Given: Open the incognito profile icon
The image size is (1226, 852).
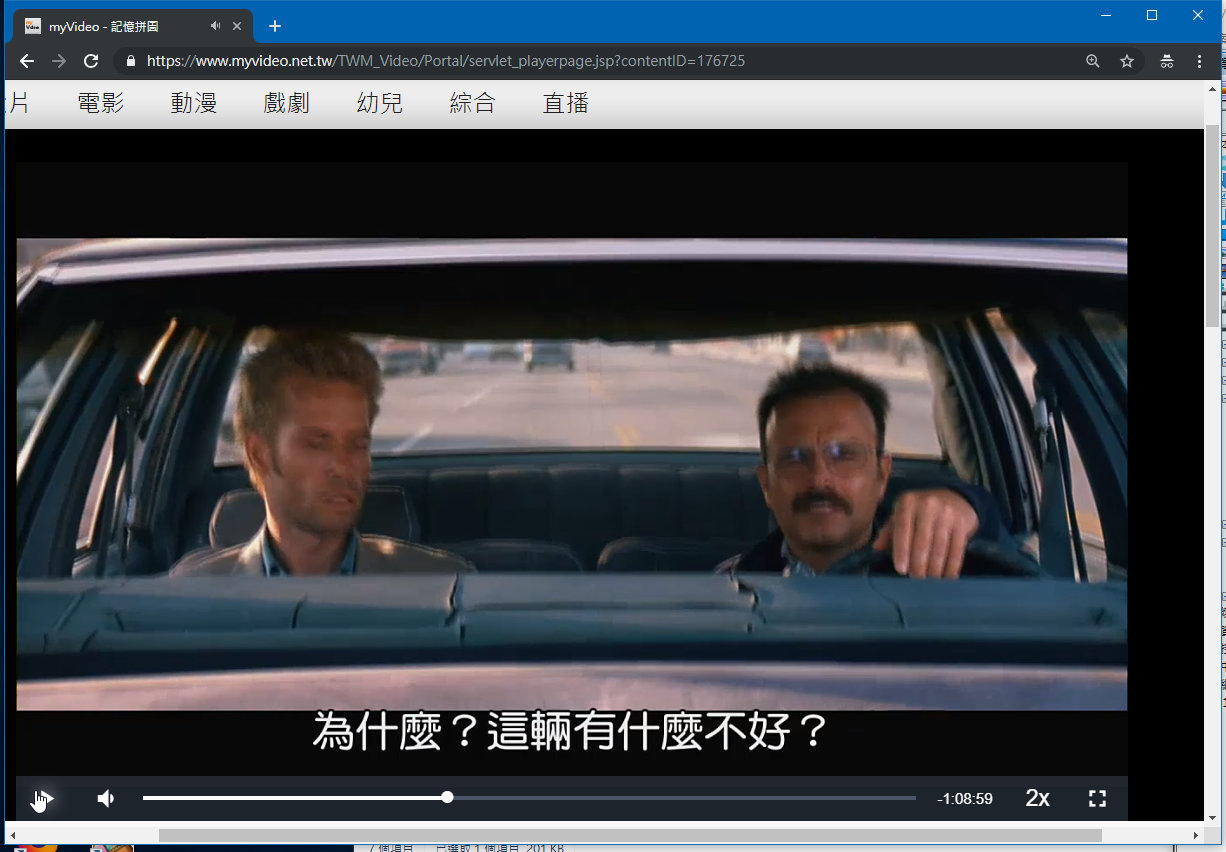Looking at the screenshot, I should (1167, 61).
